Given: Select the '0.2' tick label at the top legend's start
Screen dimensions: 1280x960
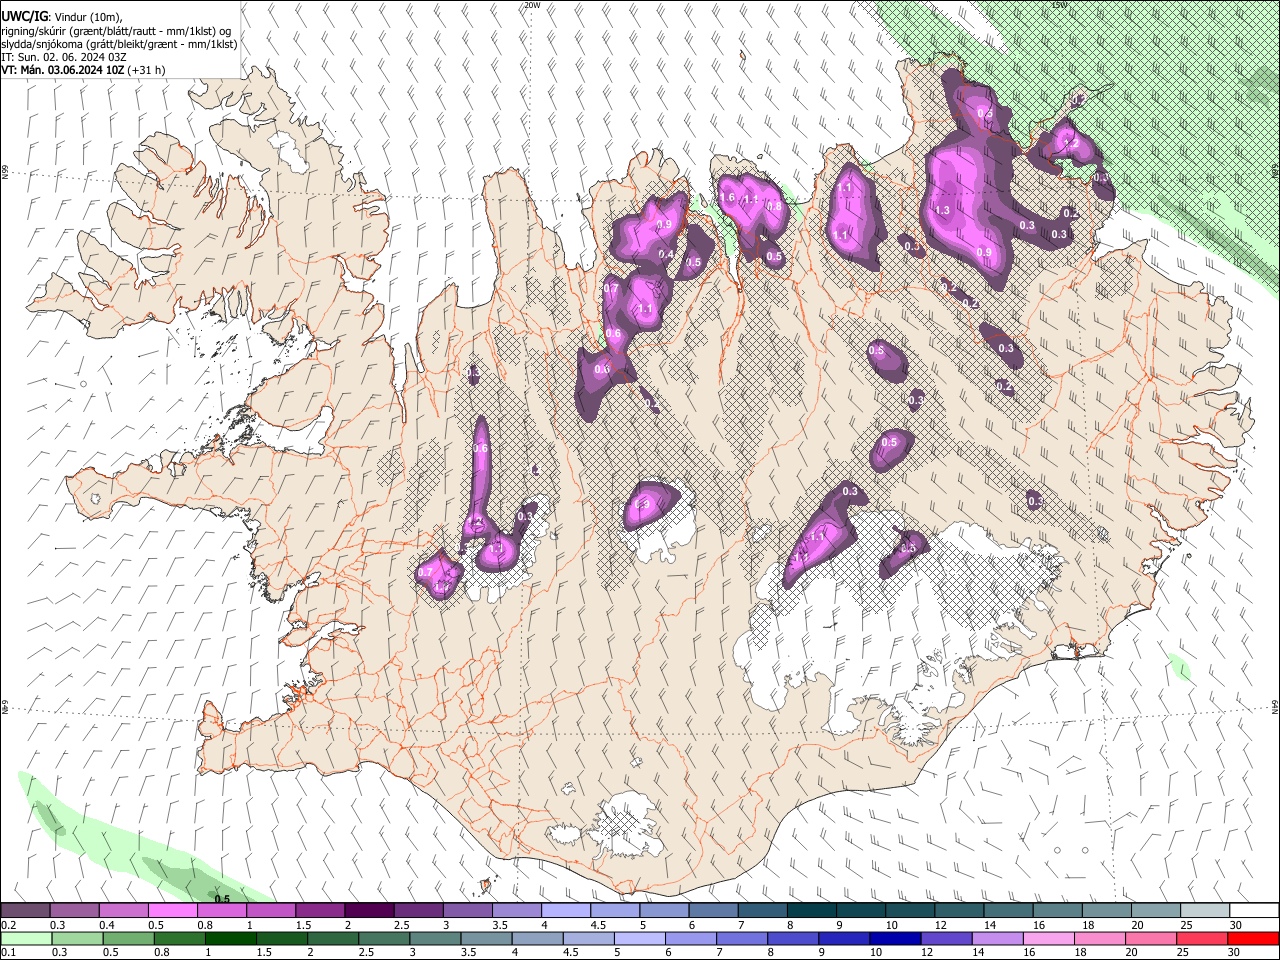Looking at the screenshot, I should click(8, 925).
